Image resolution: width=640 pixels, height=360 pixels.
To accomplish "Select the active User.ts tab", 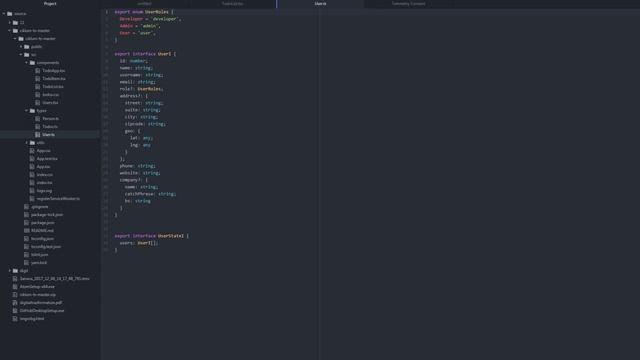I will point(320,4).
